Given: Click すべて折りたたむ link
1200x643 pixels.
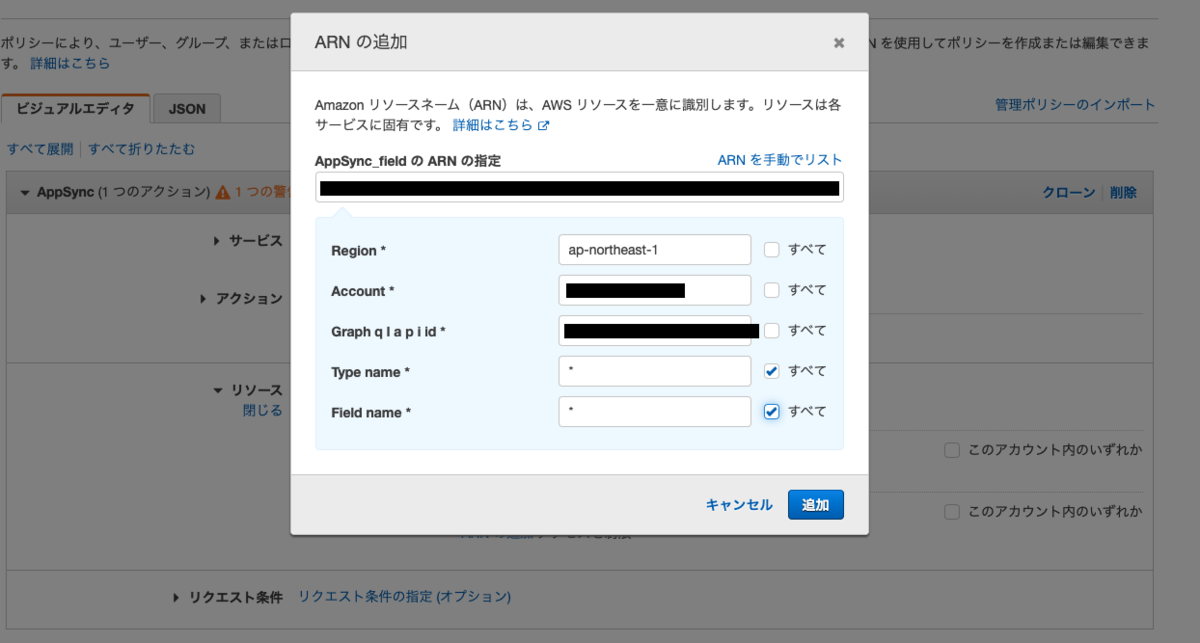Looking at the screenshot, I should tap(141, 149).
